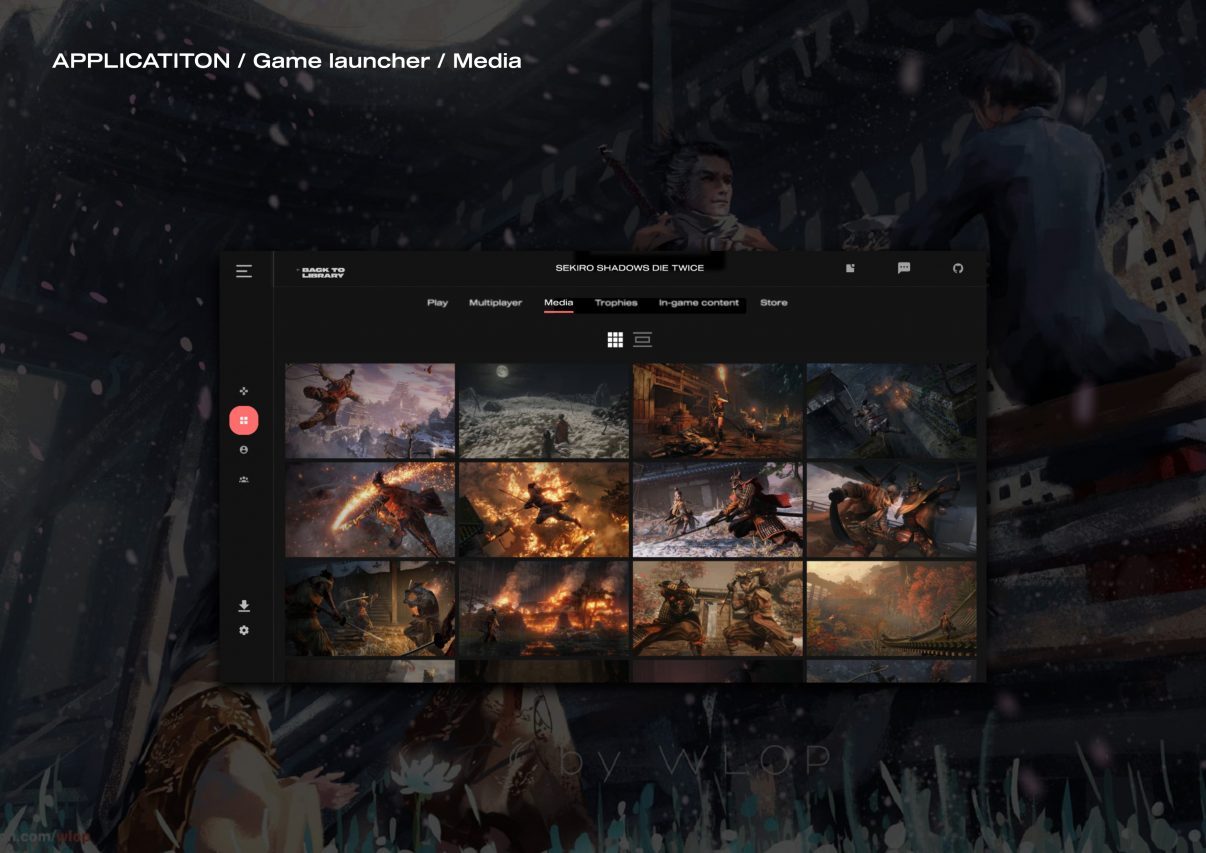Open screenshot of ninja leaping over castle
The image size is (1206, 853).
pos(370,411)
